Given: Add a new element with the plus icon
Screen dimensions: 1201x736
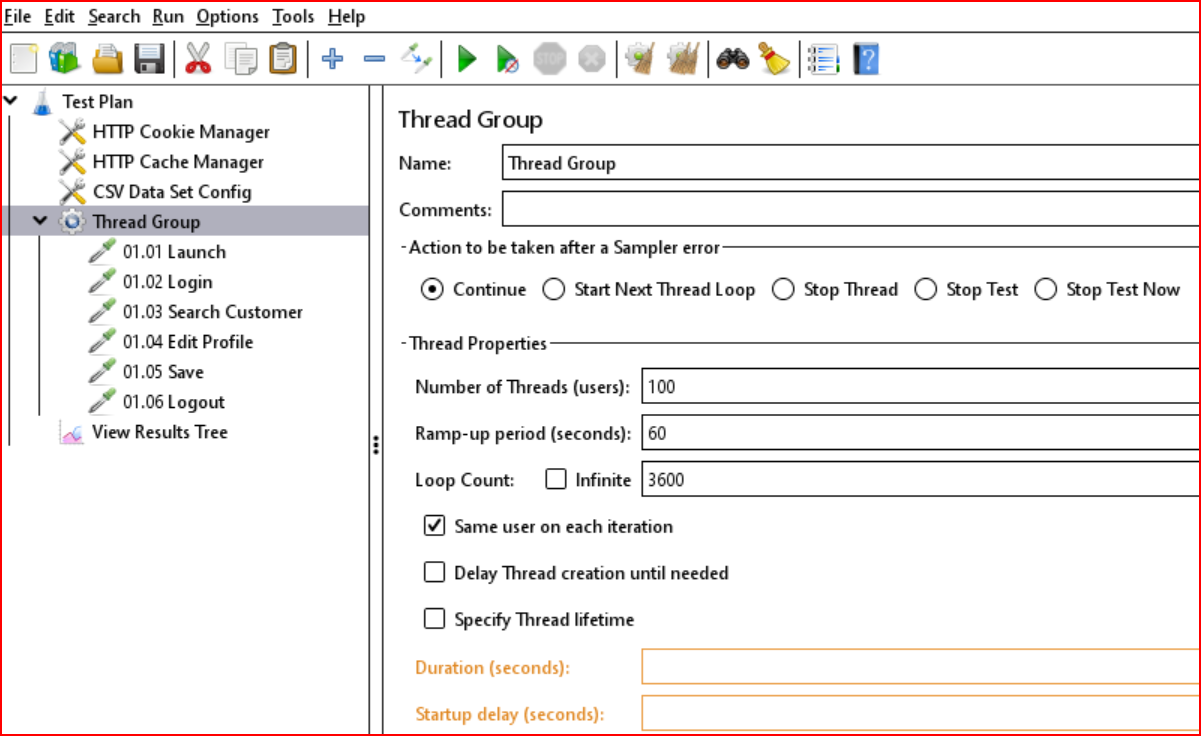Looking at the screenshot, I should [333, 58].
